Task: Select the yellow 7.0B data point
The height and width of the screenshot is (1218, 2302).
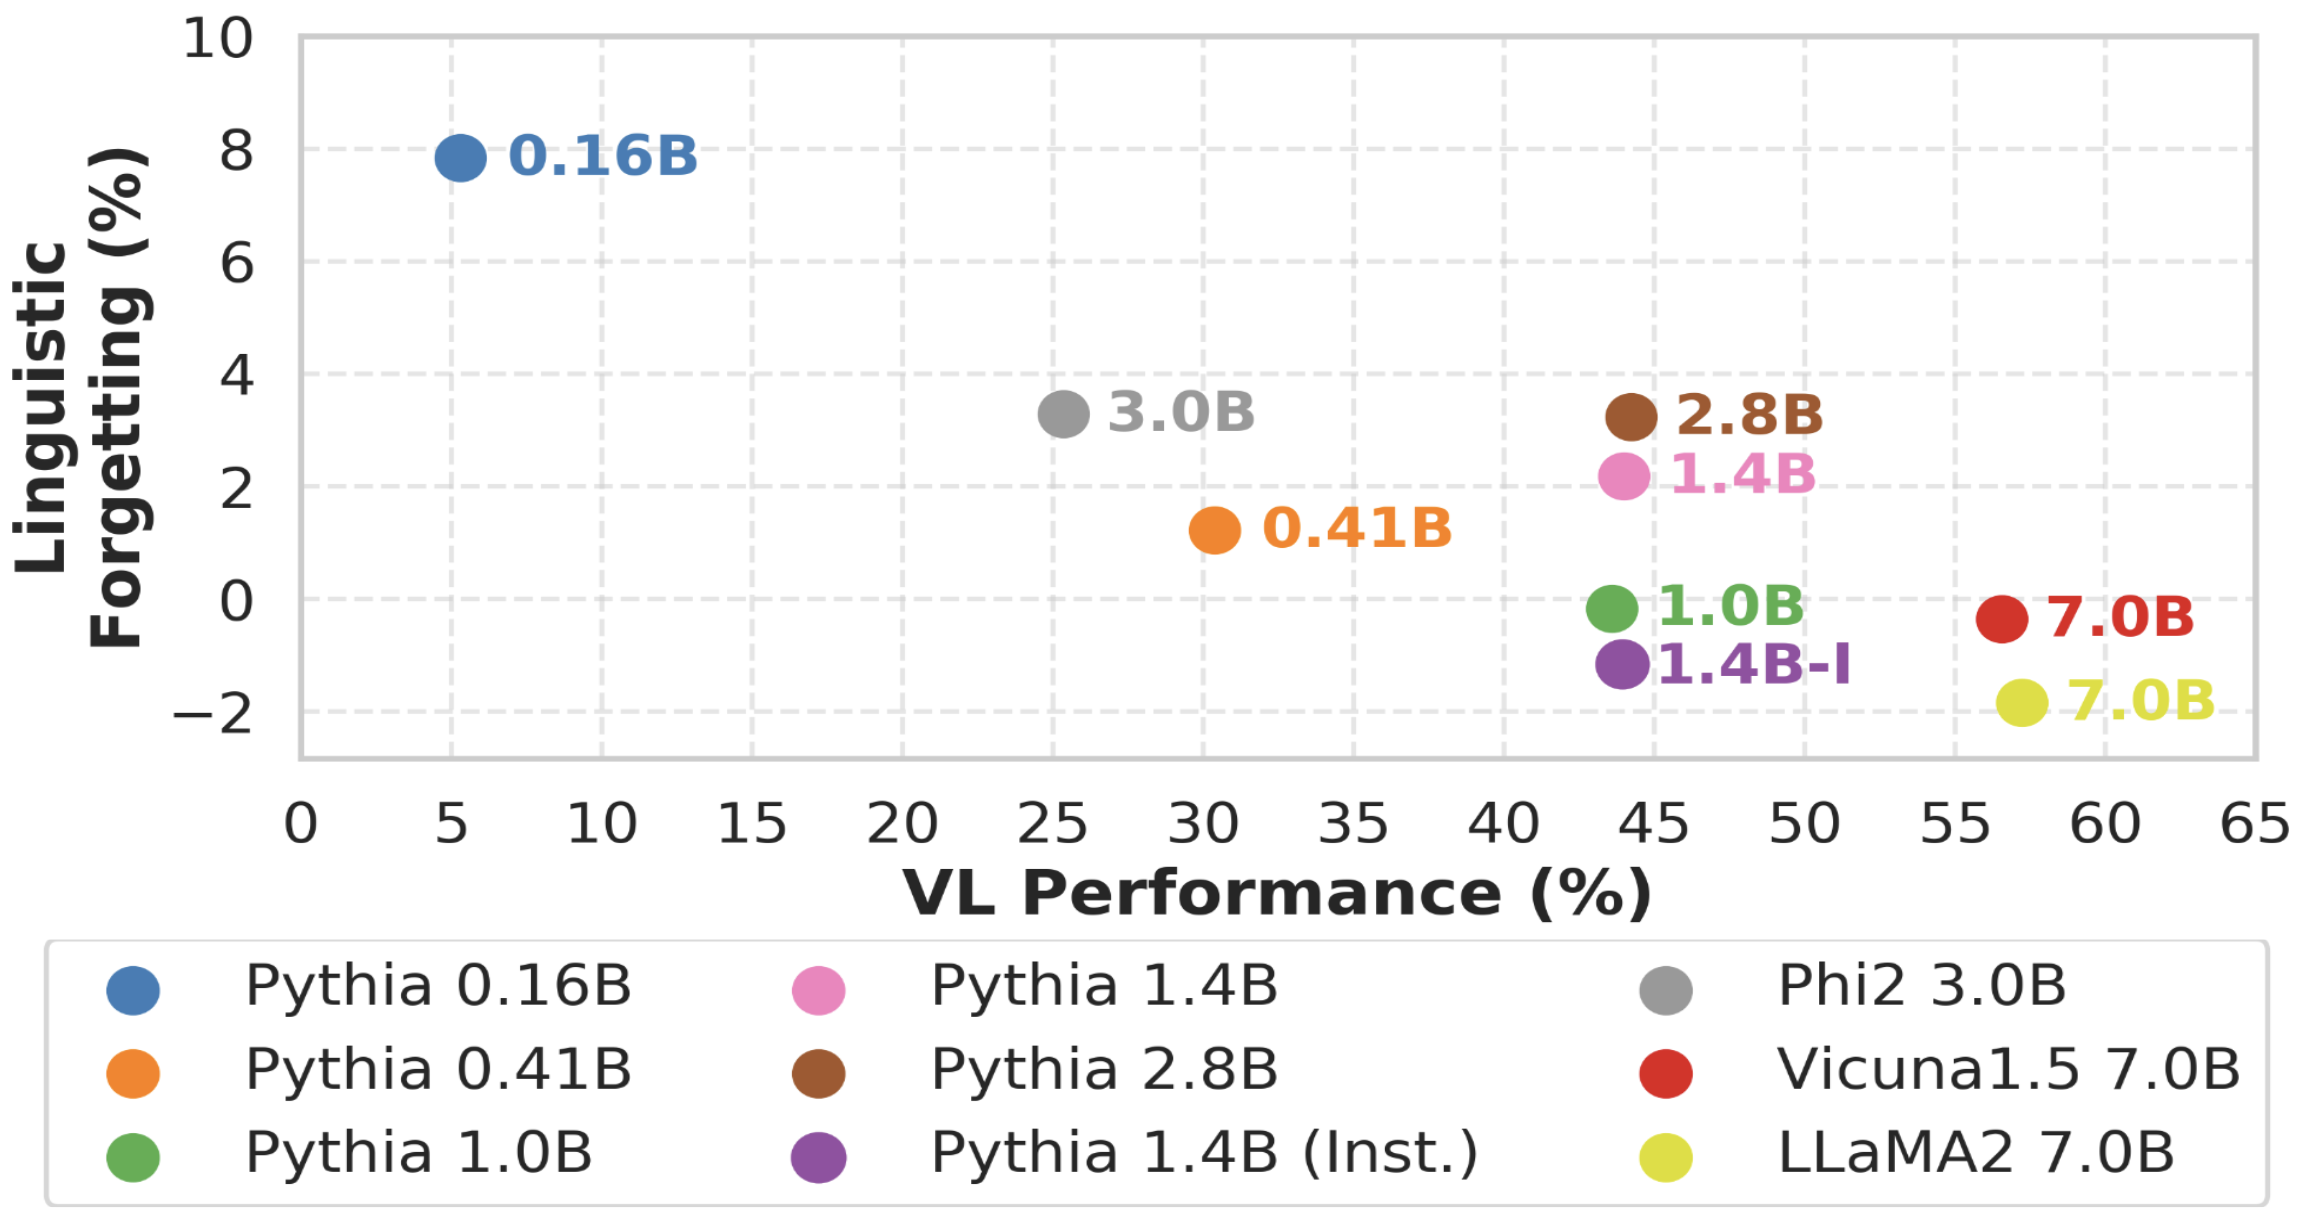Action: click(x=2022, y=702)
